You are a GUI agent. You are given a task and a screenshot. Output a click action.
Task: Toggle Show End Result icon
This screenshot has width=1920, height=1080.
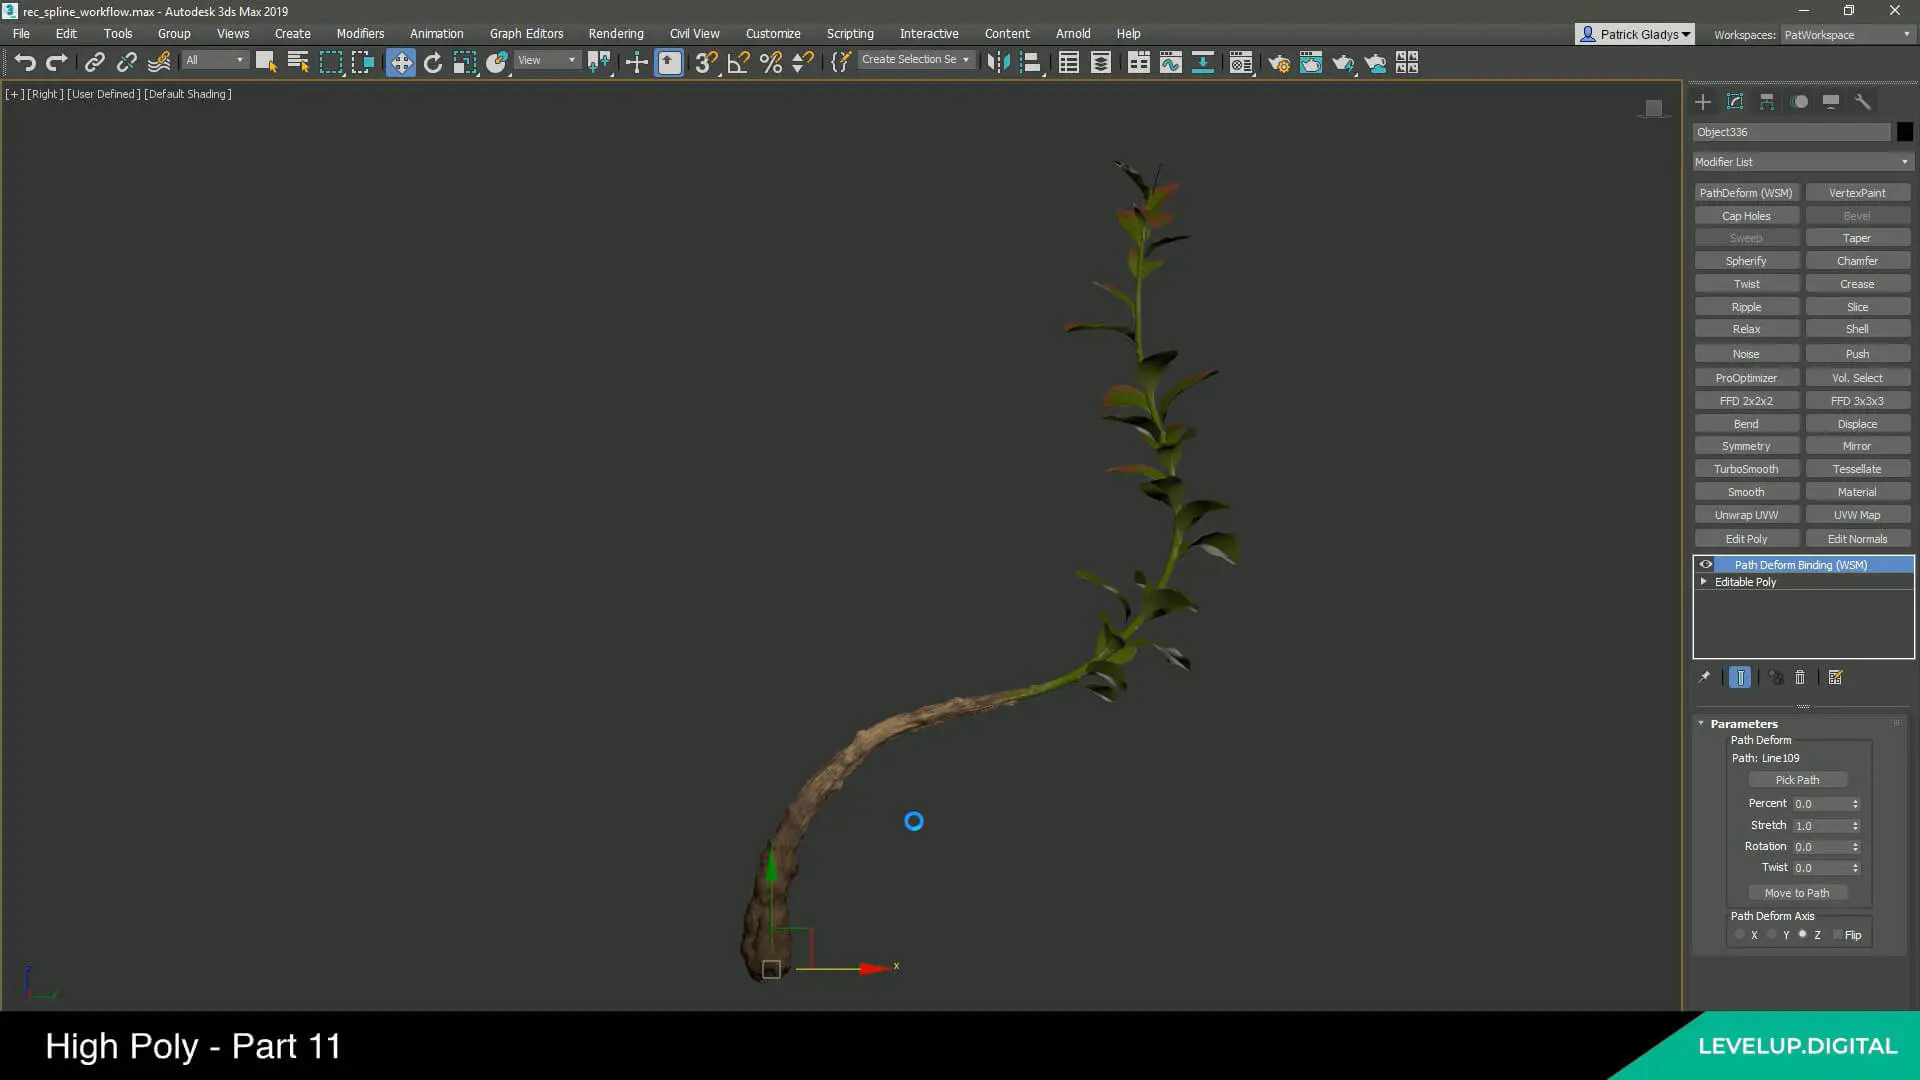coord(1740,677)
